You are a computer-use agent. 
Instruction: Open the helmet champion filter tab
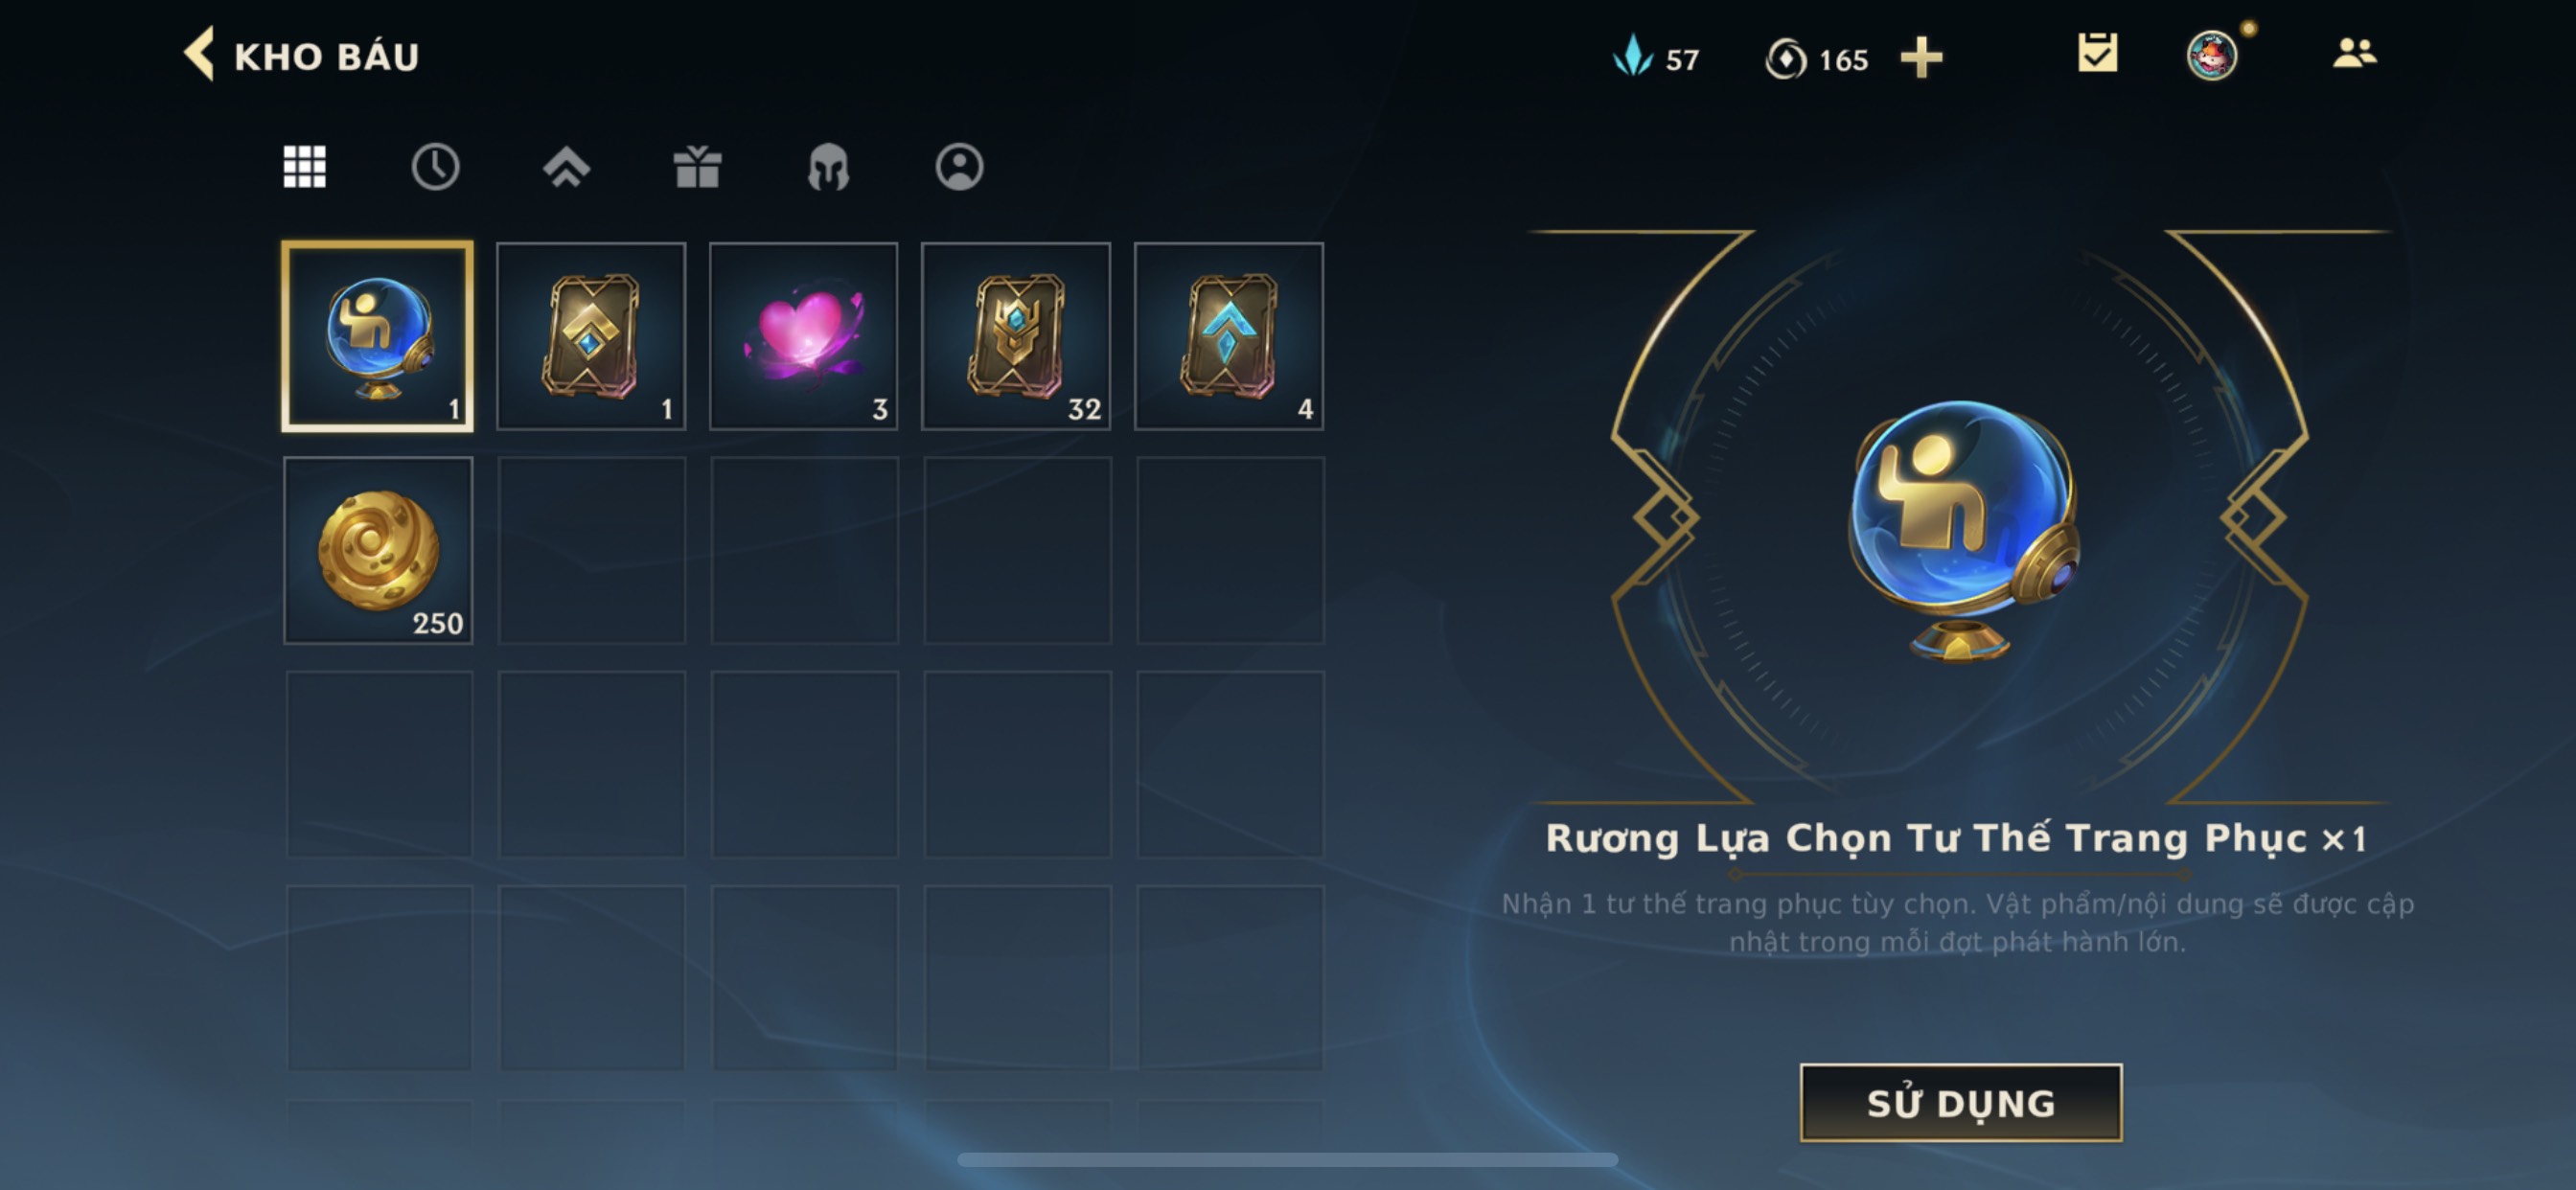(828, 167)
